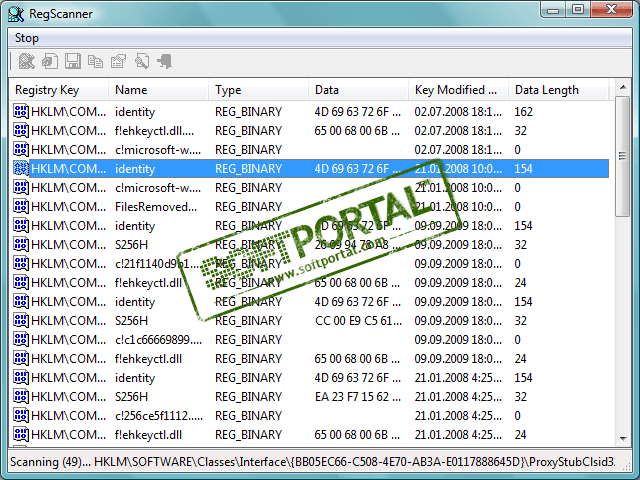Sort by the Name column header
The height and width of the screenshot is (480, 640).
tap(158, 90)
